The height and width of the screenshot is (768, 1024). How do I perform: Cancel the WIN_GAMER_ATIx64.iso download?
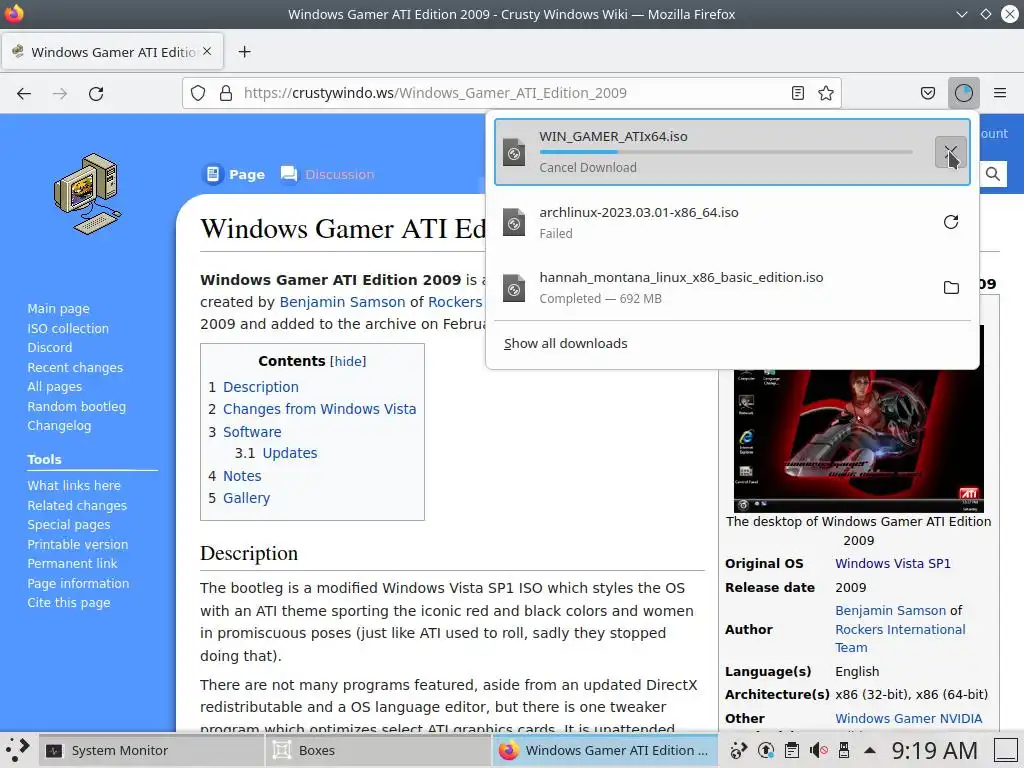point(951,152)
